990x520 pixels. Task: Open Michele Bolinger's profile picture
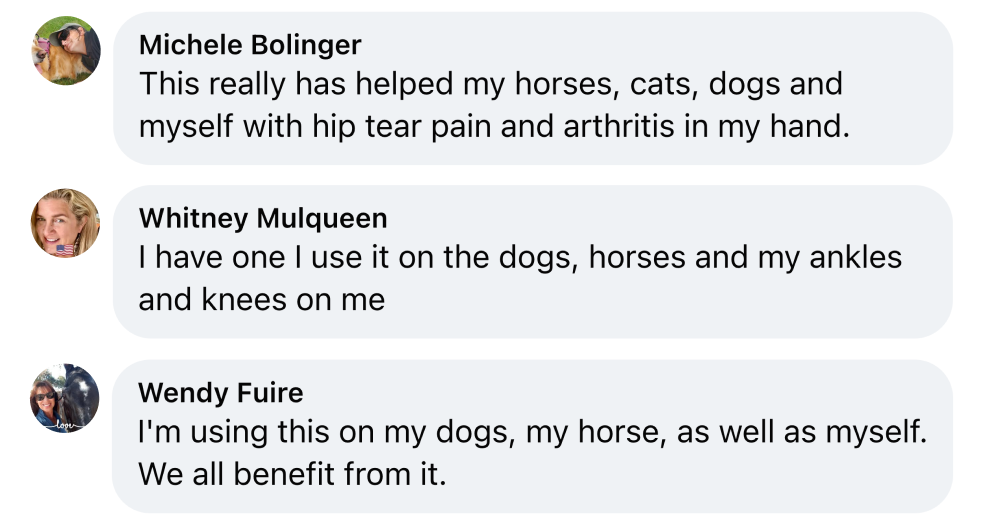click(66, 50)
